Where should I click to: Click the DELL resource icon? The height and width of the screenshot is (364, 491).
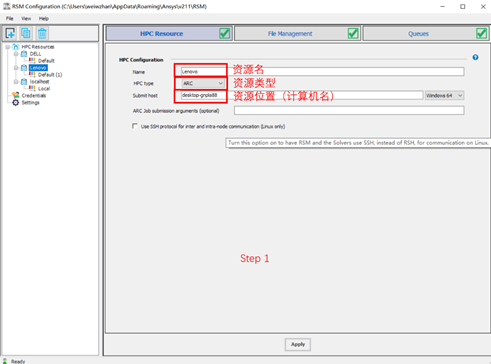[x=24, y=54]
